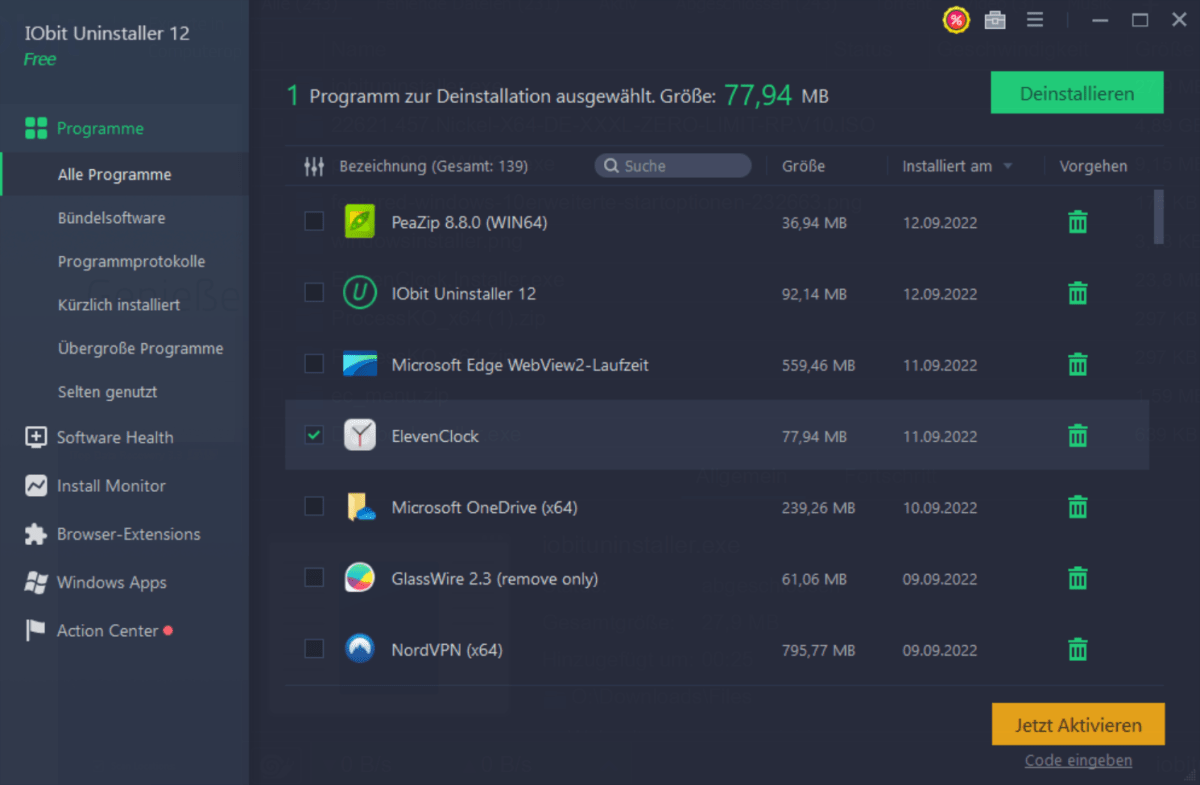Click the red percent promotion icon
Image resolution: width=1200 pixels, height=785 pixels.
click(955, 19)
